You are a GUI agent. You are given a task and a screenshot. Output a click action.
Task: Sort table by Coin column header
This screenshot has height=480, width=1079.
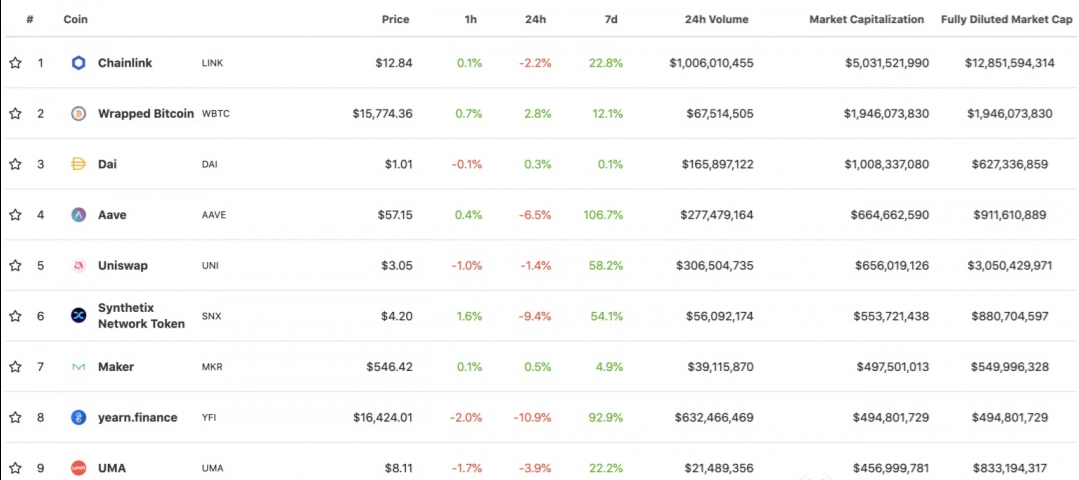point(76,19)
